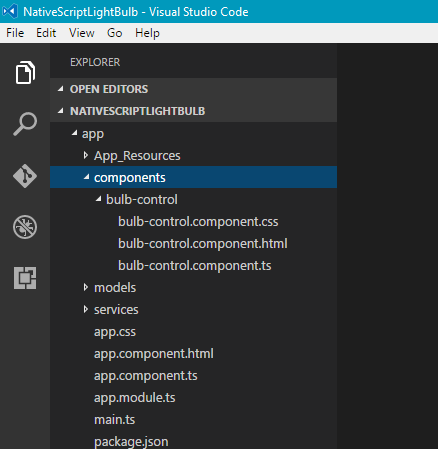Select the components folder label
The width and height of the screenshot is (438, 449).
tap(130, 178)
